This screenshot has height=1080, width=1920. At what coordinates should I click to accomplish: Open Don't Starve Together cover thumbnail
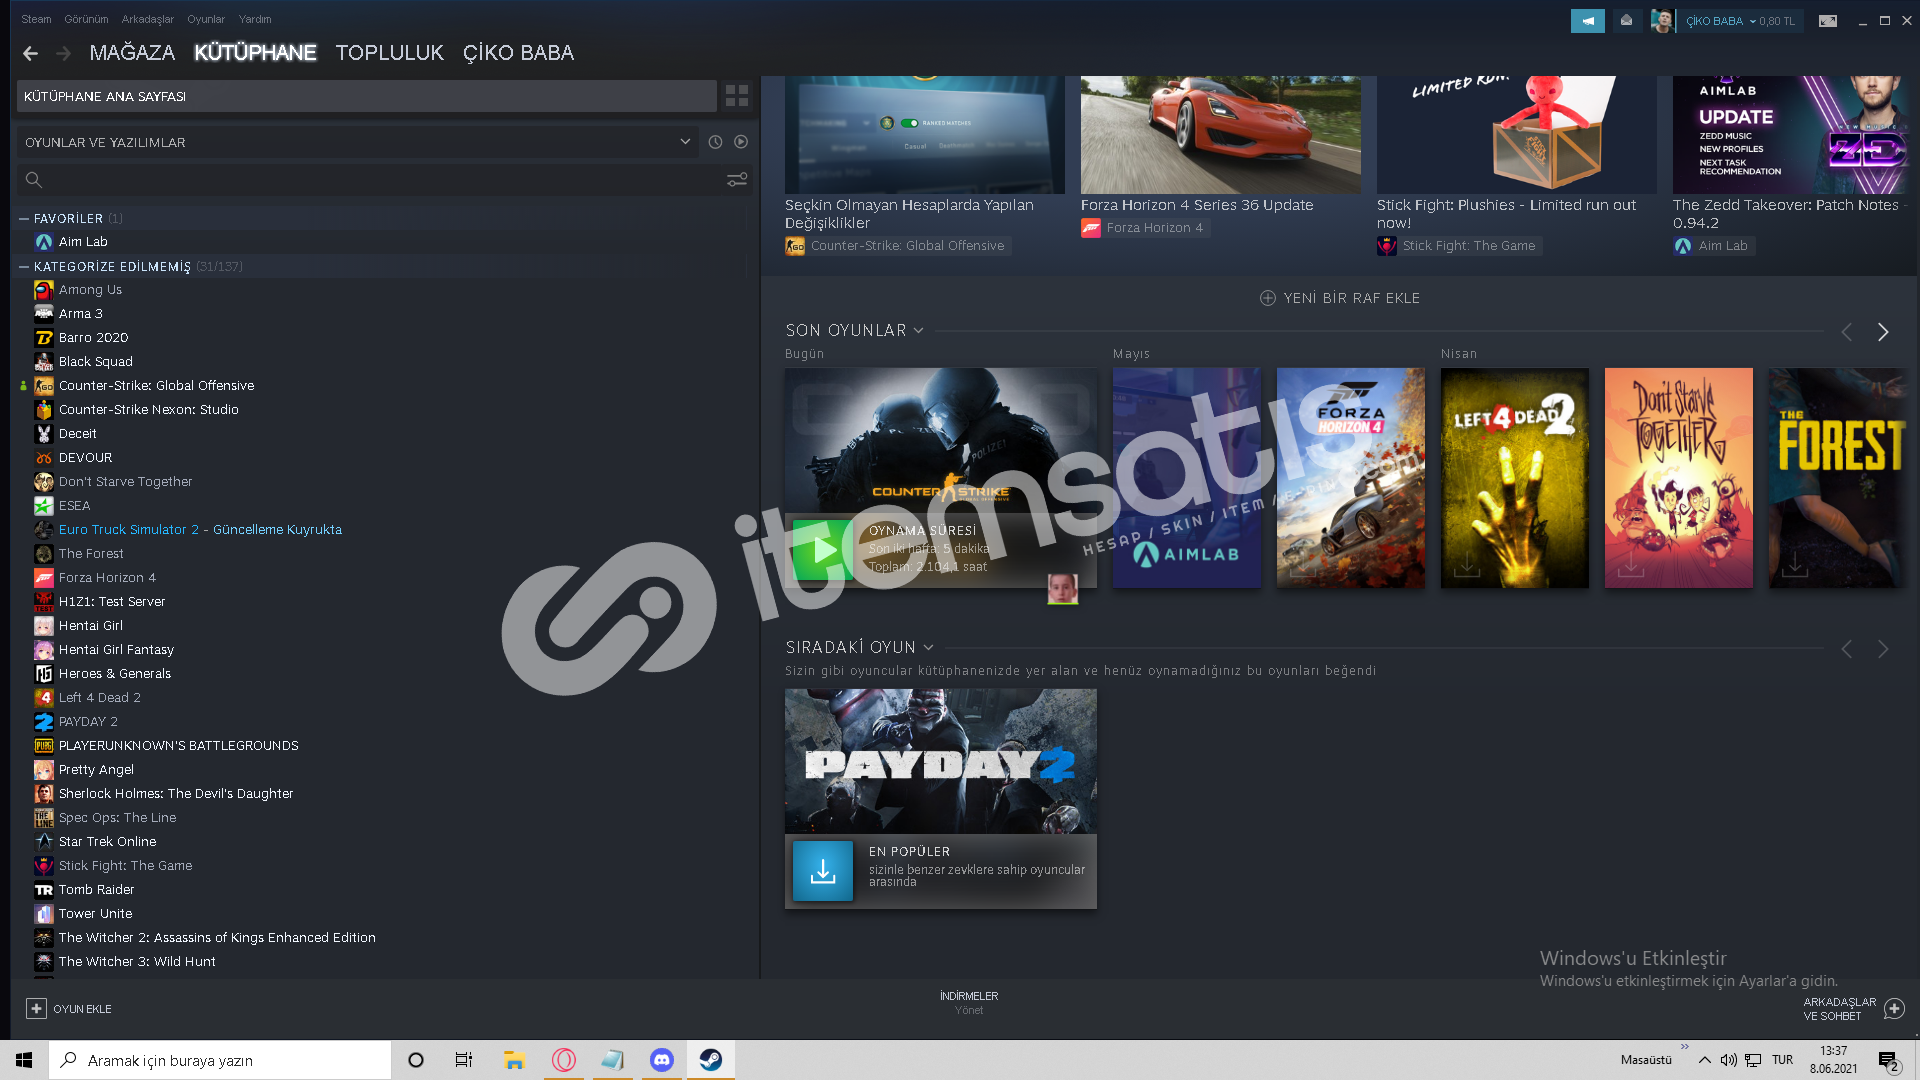click(x=1678, y=478)
